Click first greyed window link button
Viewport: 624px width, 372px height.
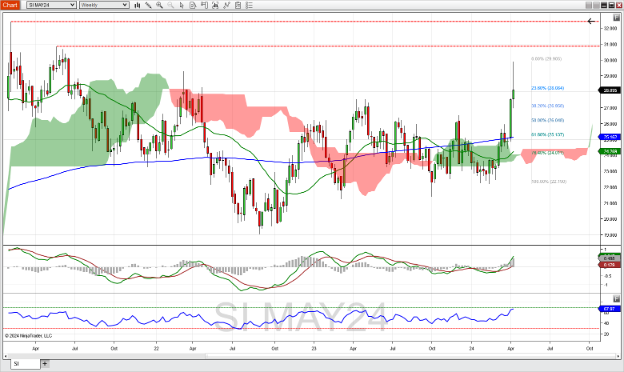pos(589,5)
